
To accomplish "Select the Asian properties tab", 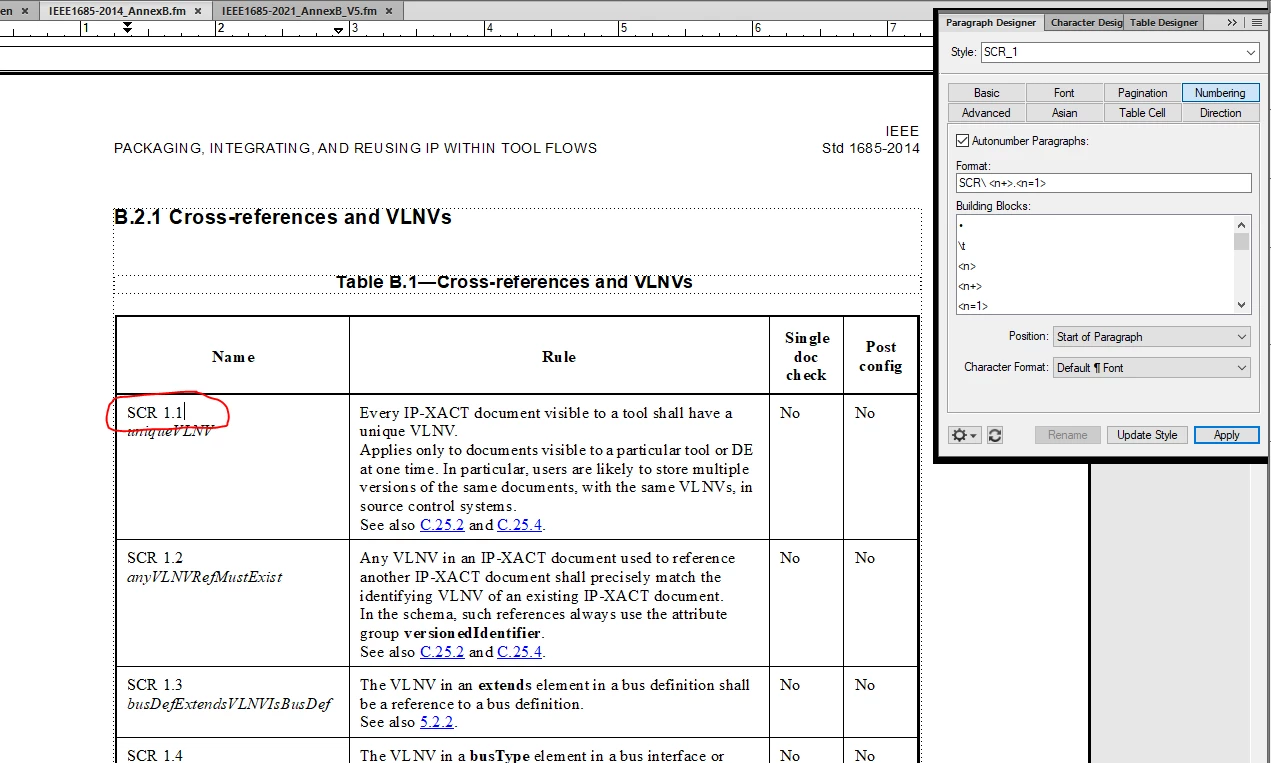I will pyautogui.click(x=1064, y=113).
